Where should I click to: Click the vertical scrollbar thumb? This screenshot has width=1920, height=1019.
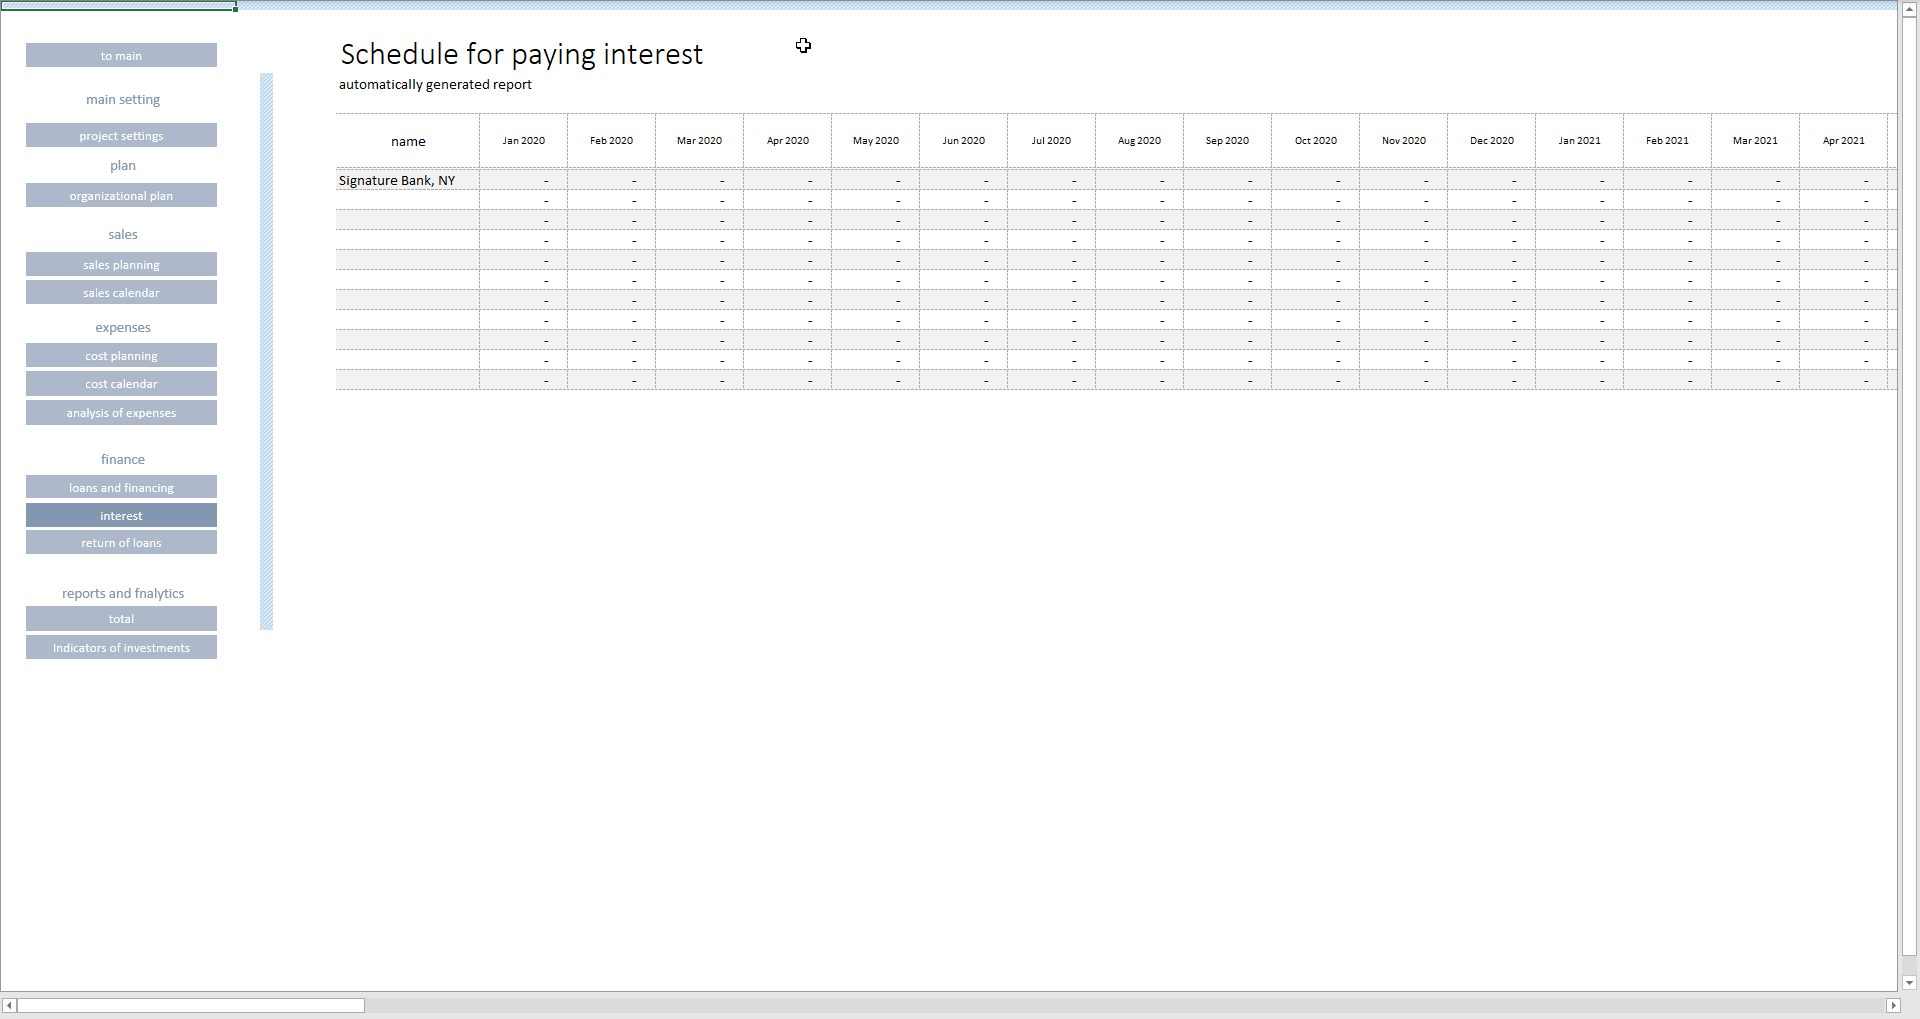click(x=1910, y=487)
